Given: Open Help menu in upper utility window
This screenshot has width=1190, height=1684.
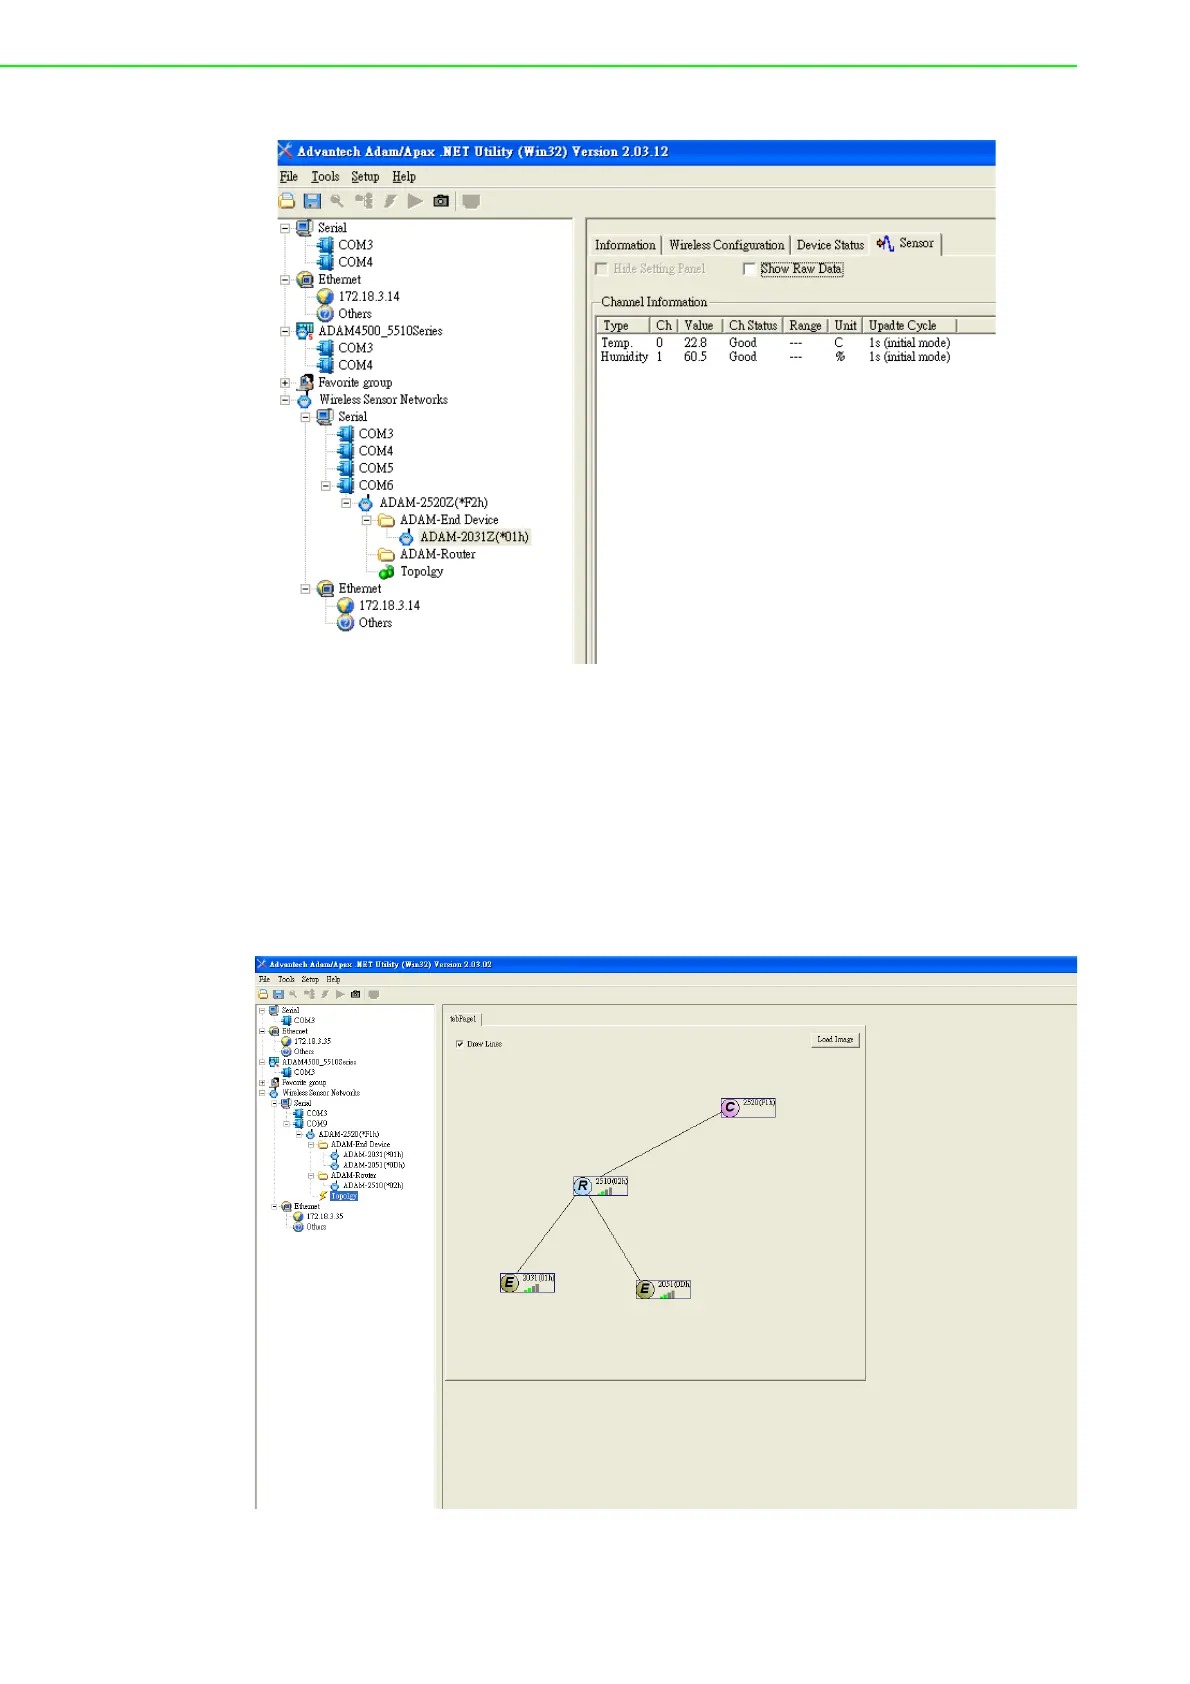Looking at the screenshot, I should 404,177.
